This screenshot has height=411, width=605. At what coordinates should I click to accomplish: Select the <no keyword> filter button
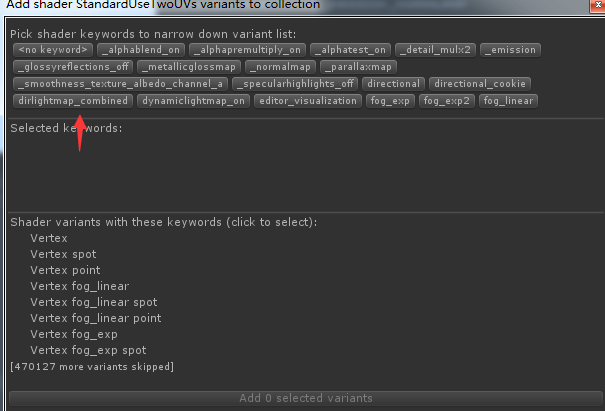[x=53, y=50]
